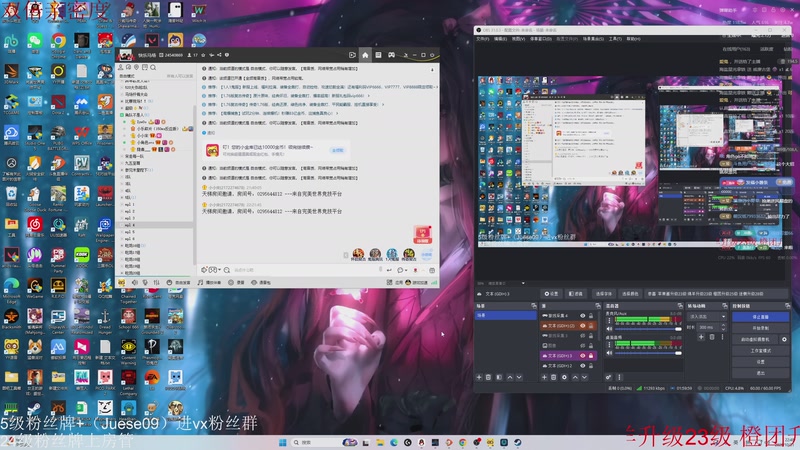Open File Explorer from taskbar
Screen dimensions: 800x450
coord(380,442)
